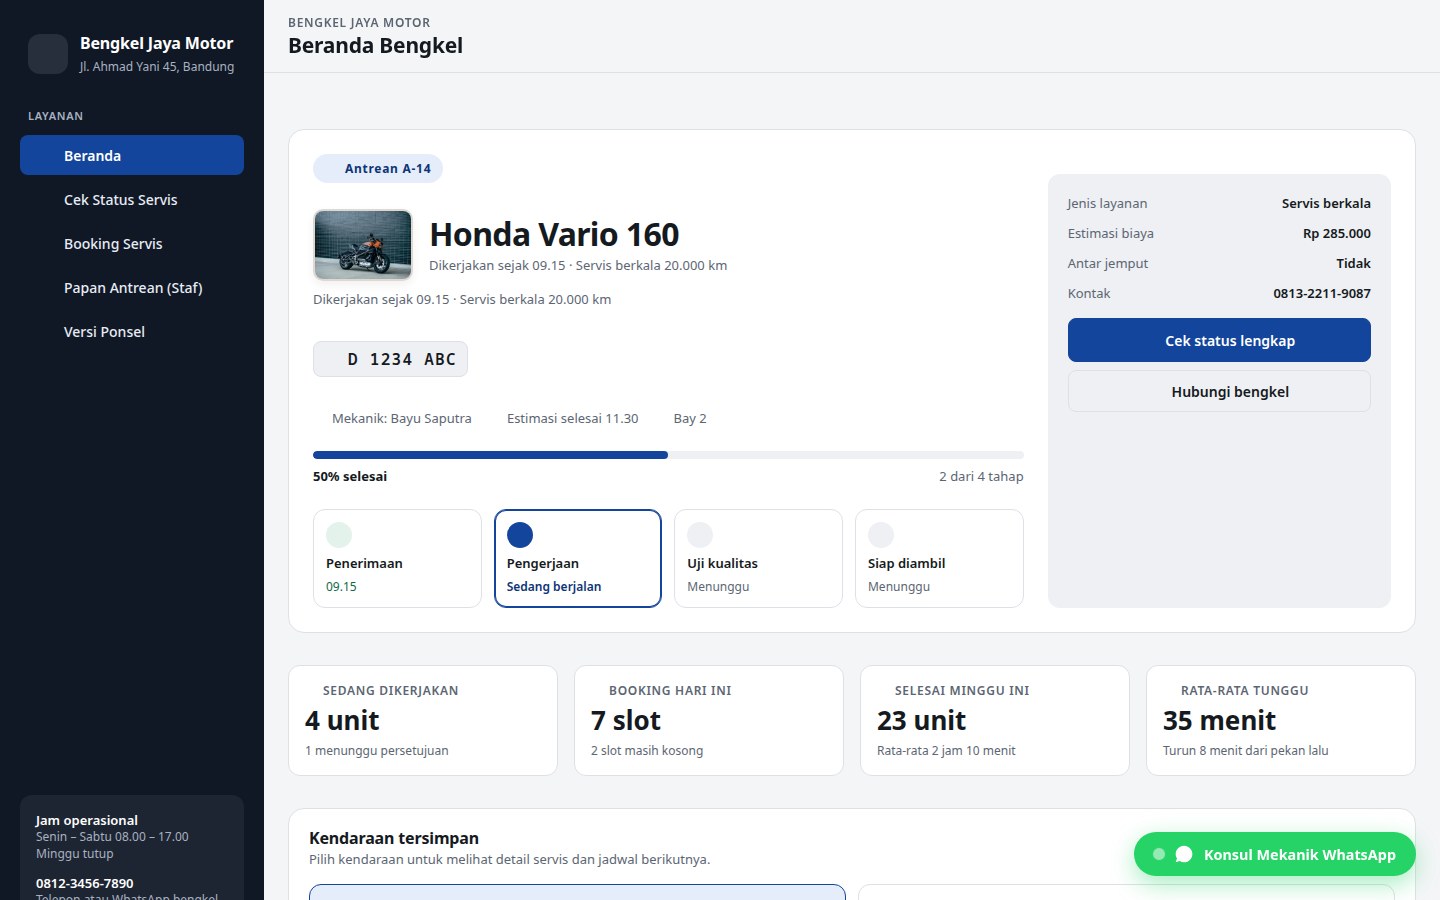
Task: Open the Booking Servis page
Action: 132,243
